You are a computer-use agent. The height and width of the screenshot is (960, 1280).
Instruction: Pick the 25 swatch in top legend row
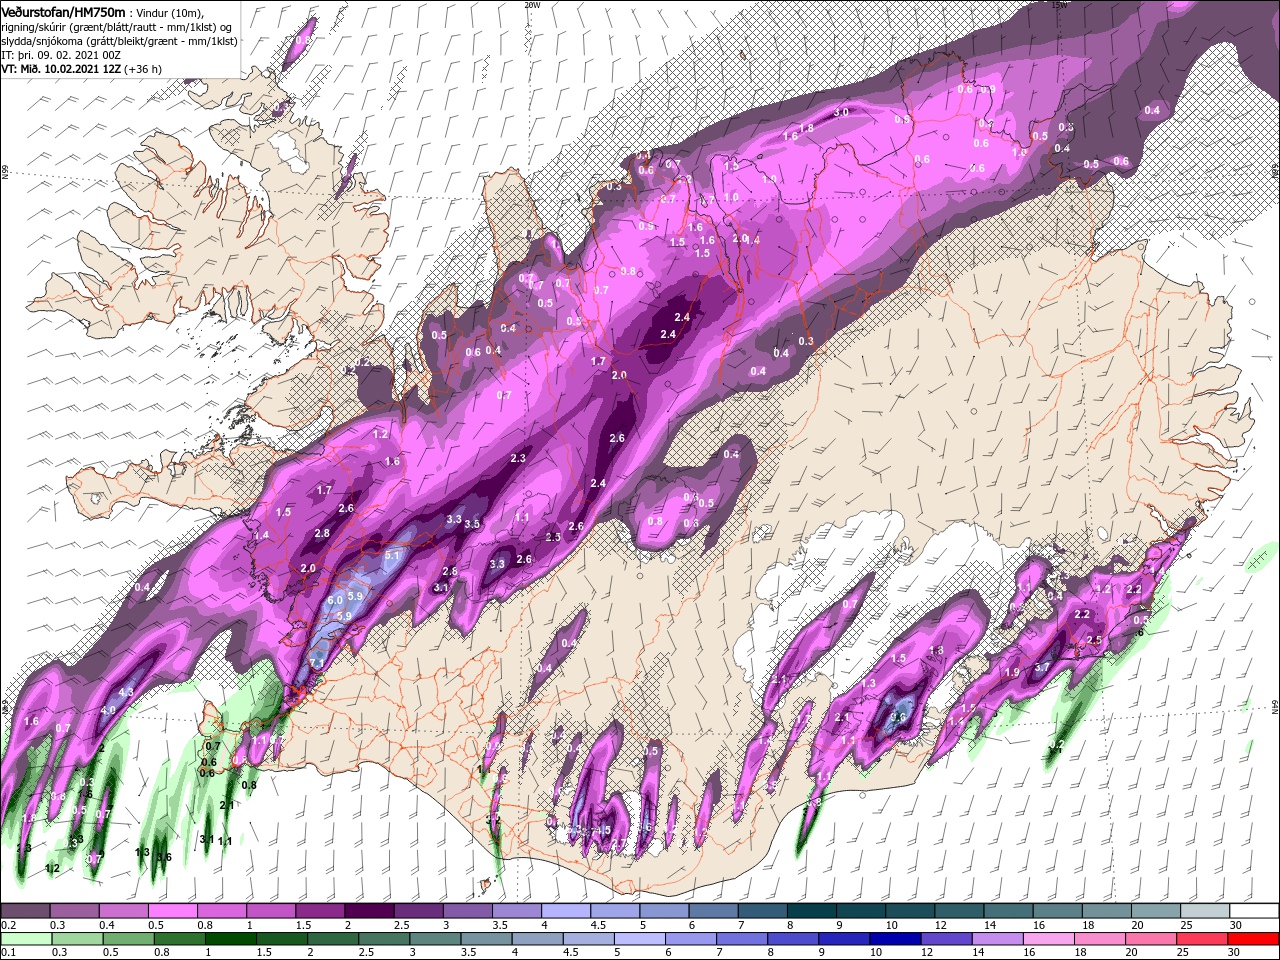click(1206, 910)
